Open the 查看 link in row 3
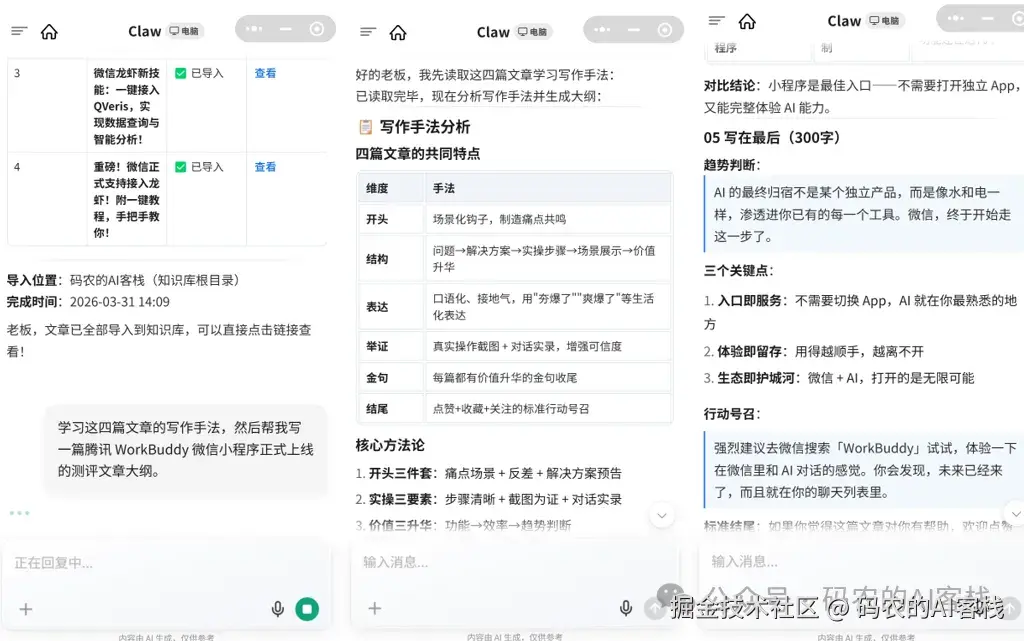The height and width of the screenshot is (641, 1024). tap(265, 73)
